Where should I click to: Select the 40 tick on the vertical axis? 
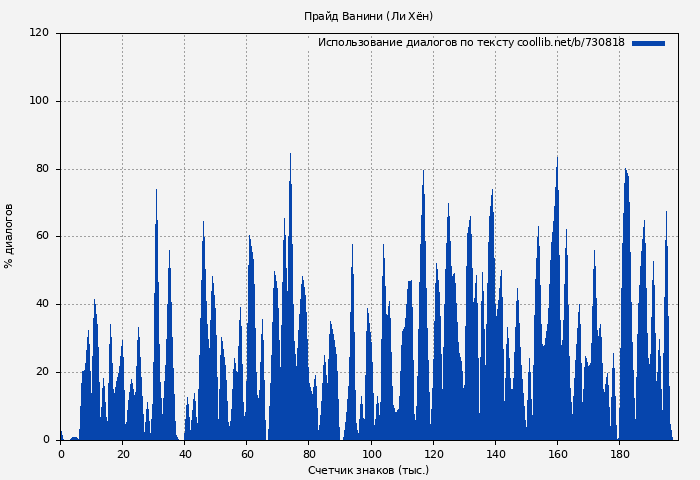[42, 304]
